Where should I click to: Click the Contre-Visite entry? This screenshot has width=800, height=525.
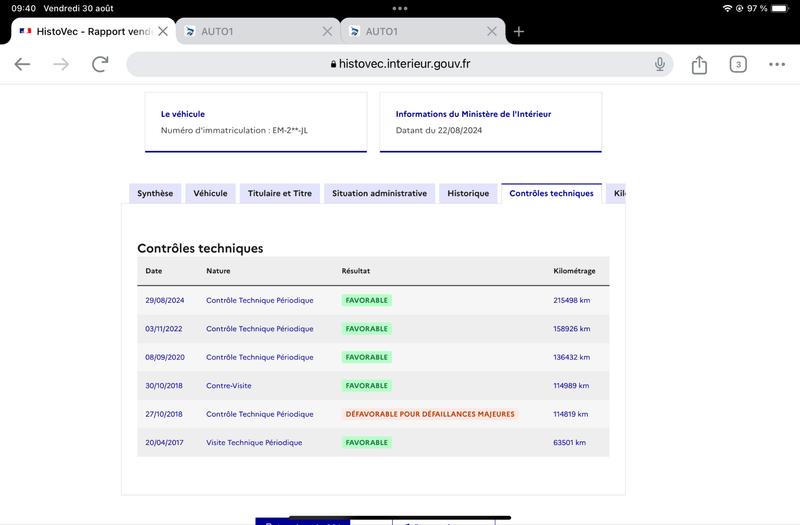[x=229, y=386]
